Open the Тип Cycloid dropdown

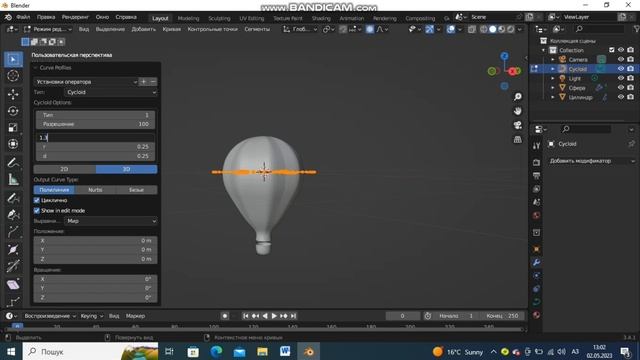click(x=111, y=92)
